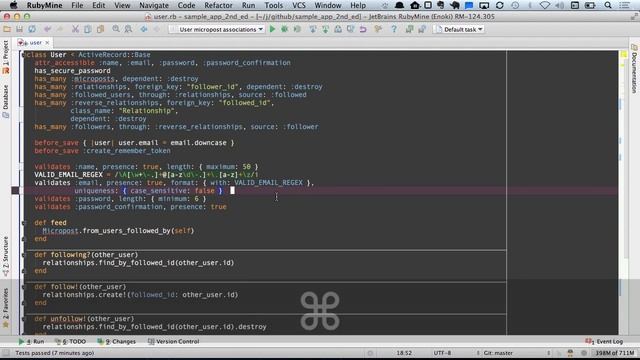Click the memory indicator 398M of 711M
The image size is (640, 360).
(614, 353)
